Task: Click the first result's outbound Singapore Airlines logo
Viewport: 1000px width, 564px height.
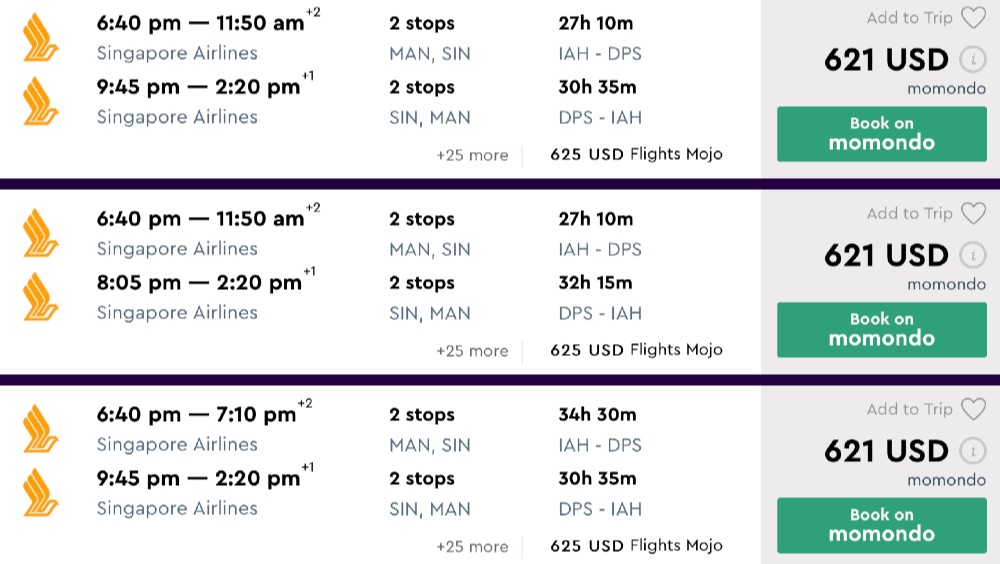Action: 41,37
